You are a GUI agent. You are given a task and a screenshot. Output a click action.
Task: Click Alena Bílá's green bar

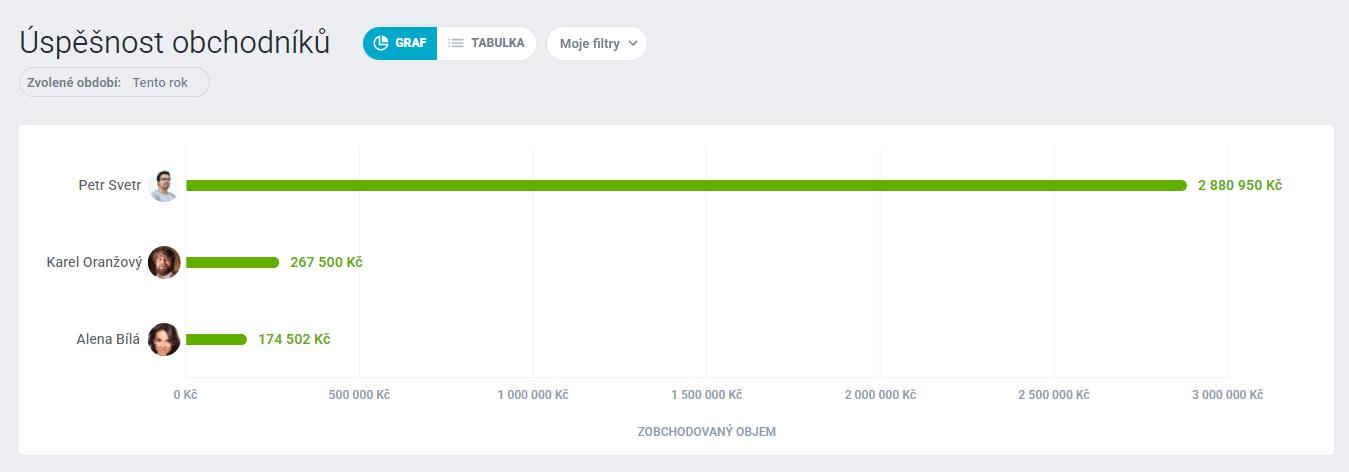click(x=216, y=339)
